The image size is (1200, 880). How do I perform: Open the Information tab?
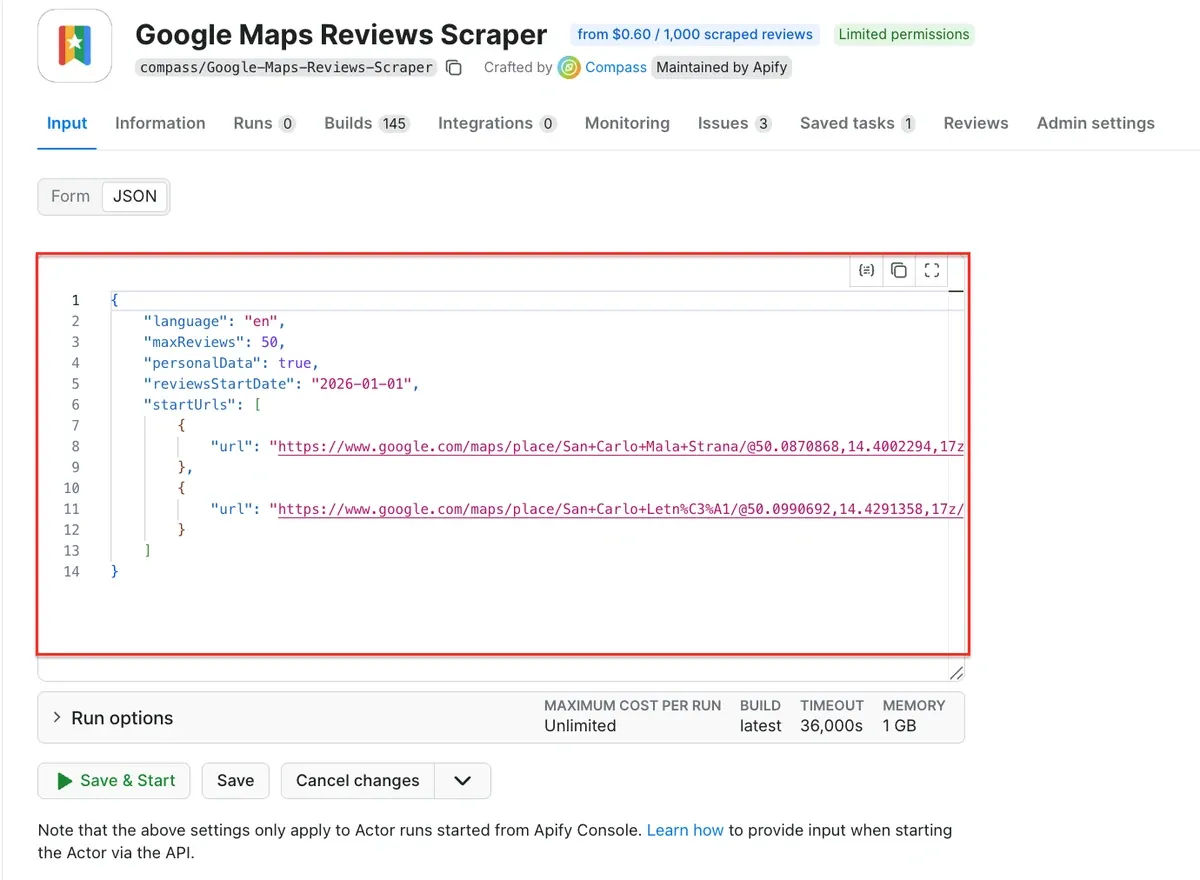160,123
